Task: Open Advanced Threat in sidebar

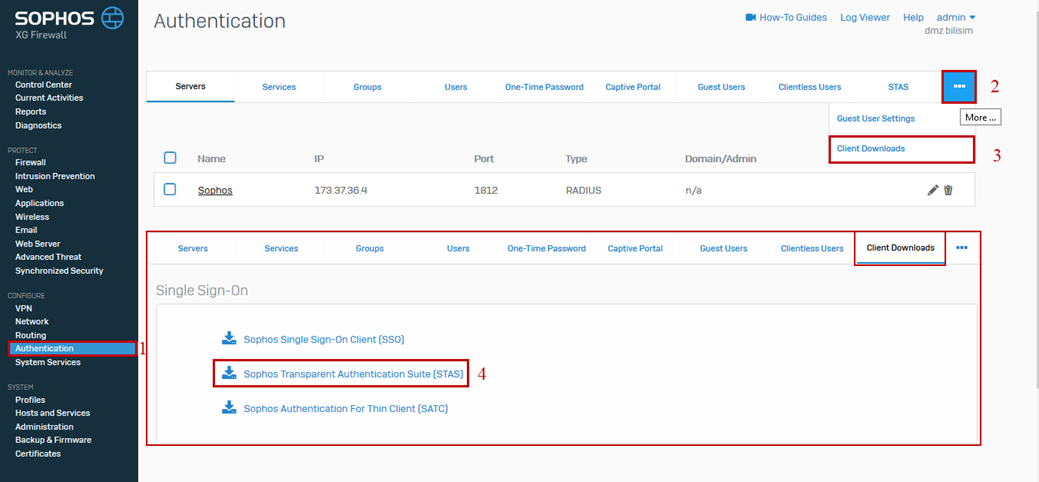Action: [x=48, y=257]
